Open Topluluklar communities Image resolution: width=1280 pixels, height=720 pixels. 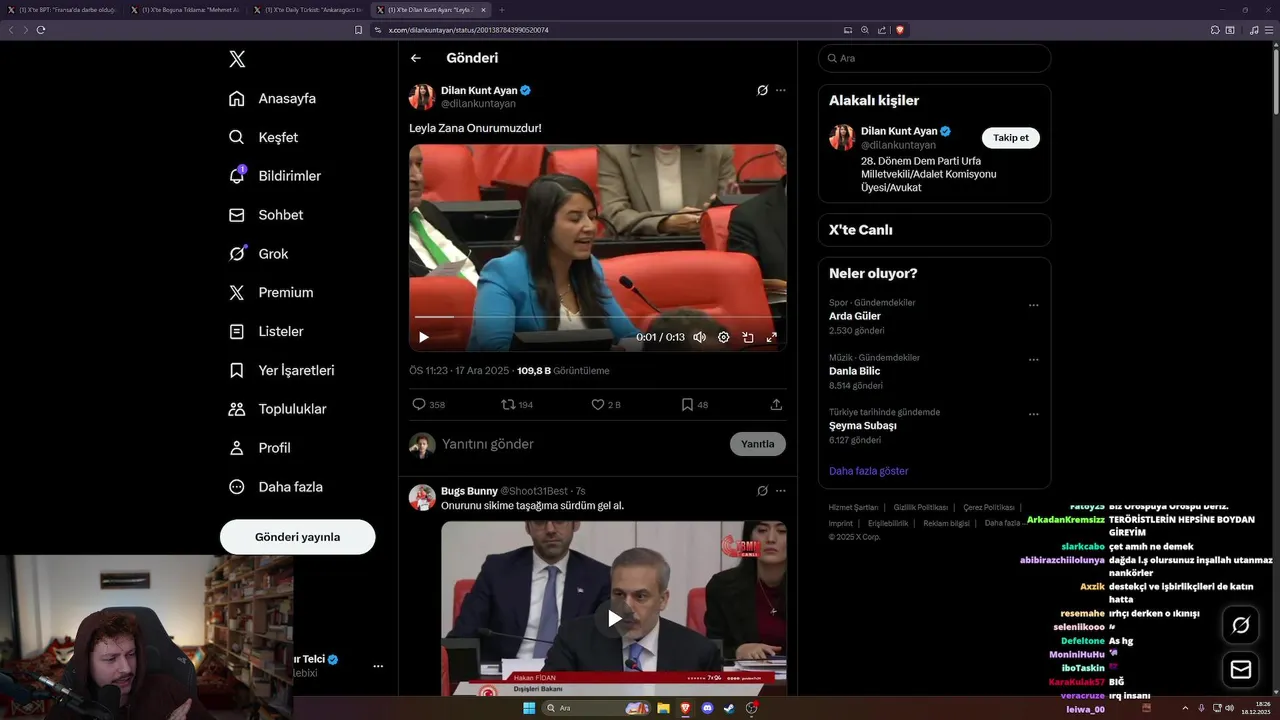pos(278,409)
